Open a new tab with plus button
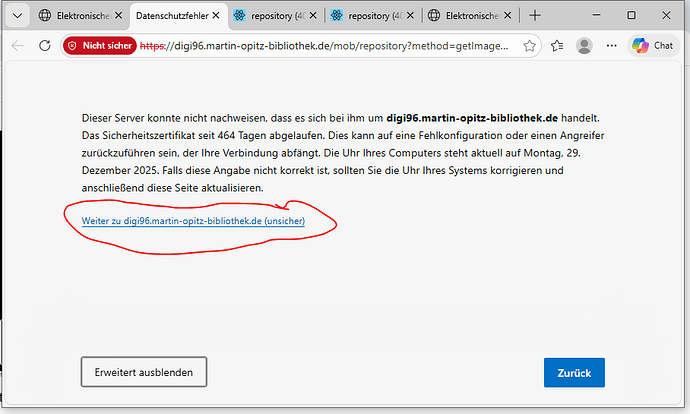The image size is (690, 414). pos(535,15)
